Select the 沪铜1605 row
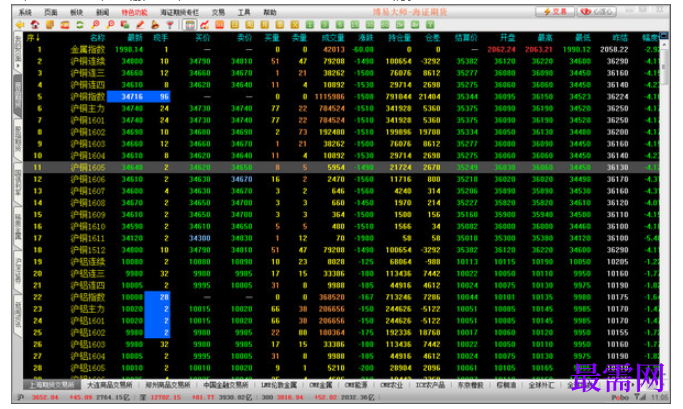683x409 pixels. tap(341, 167)
